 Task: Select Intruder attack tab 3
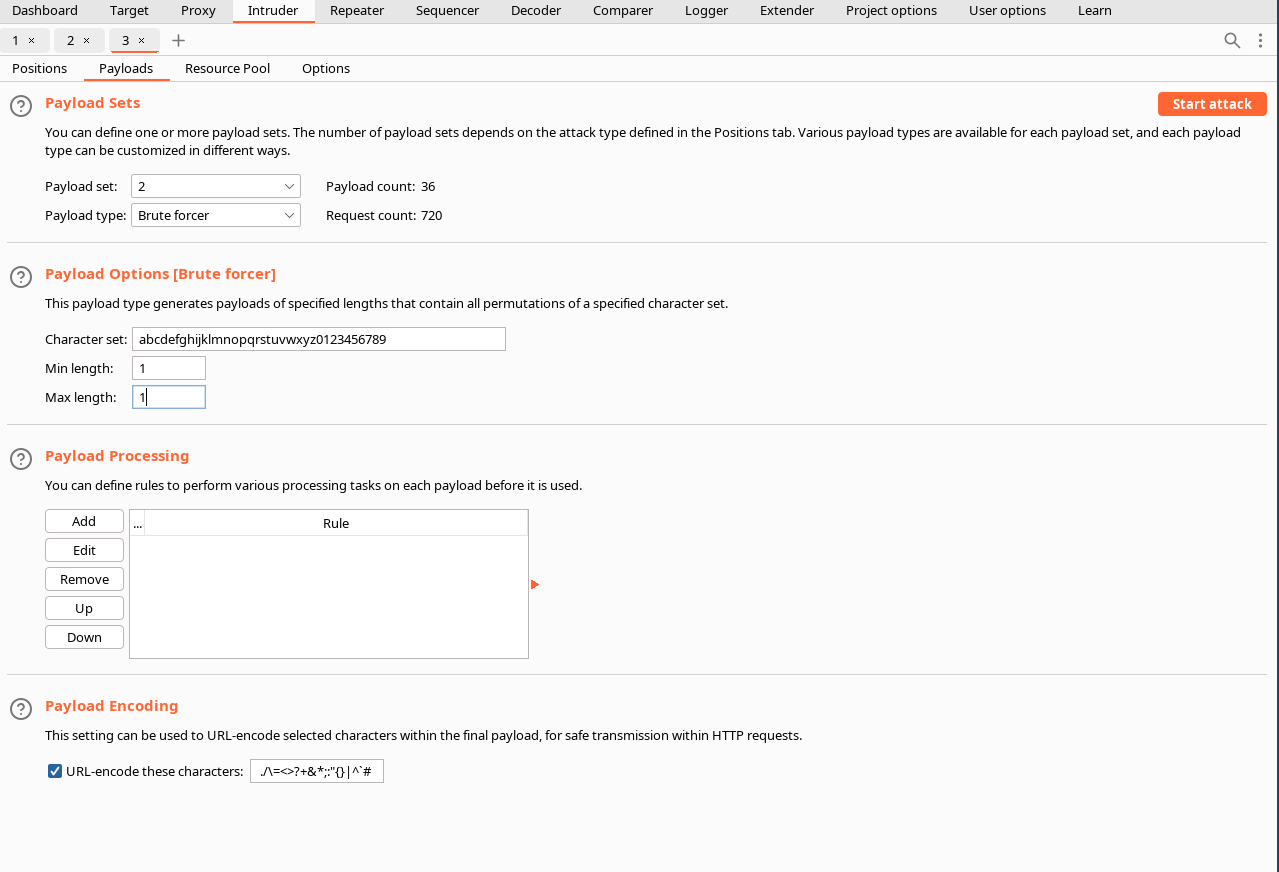[x=126, y=40]
